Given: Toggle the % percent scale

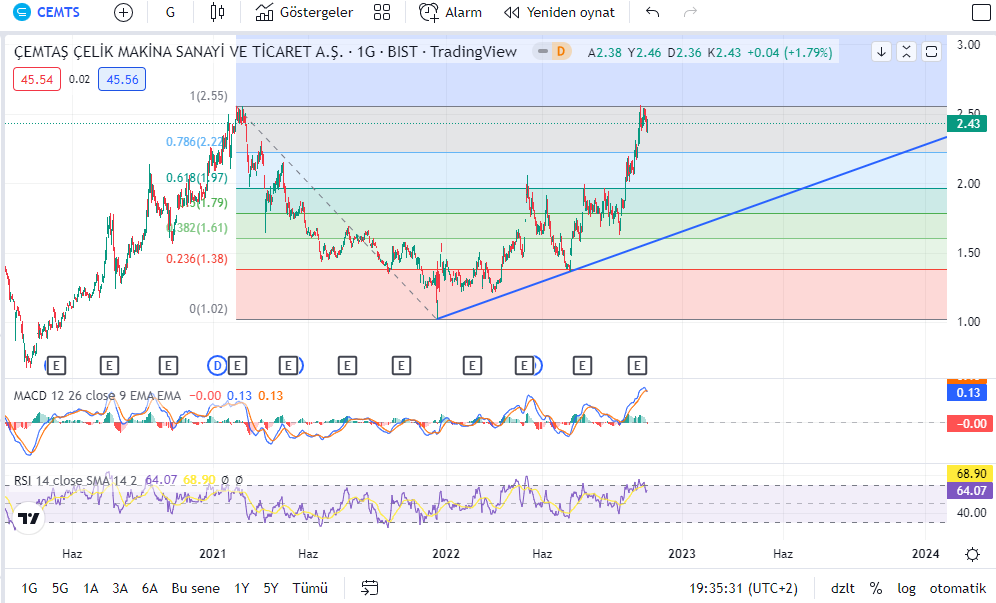Looking at the screenshot, I should [876, 588].
